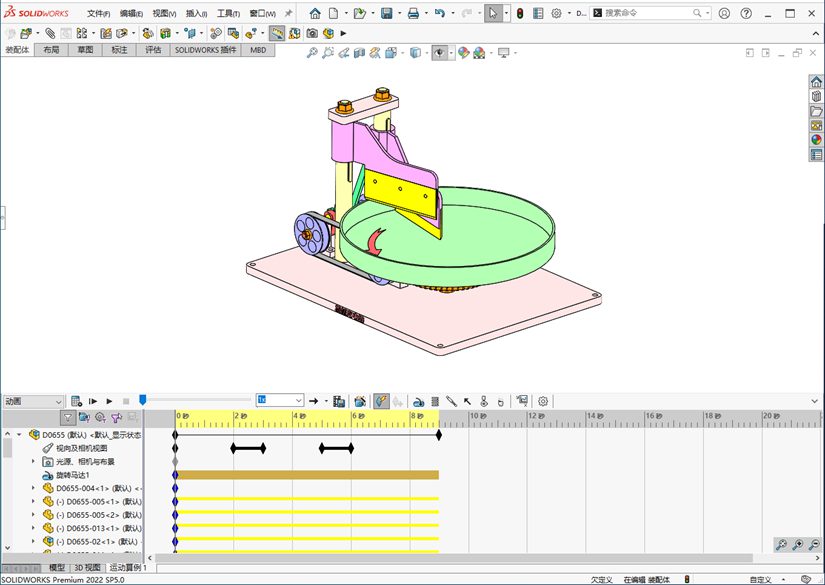
Task: Select the end keyframe diamond at 9 seconds
Action: click(439, 435)
